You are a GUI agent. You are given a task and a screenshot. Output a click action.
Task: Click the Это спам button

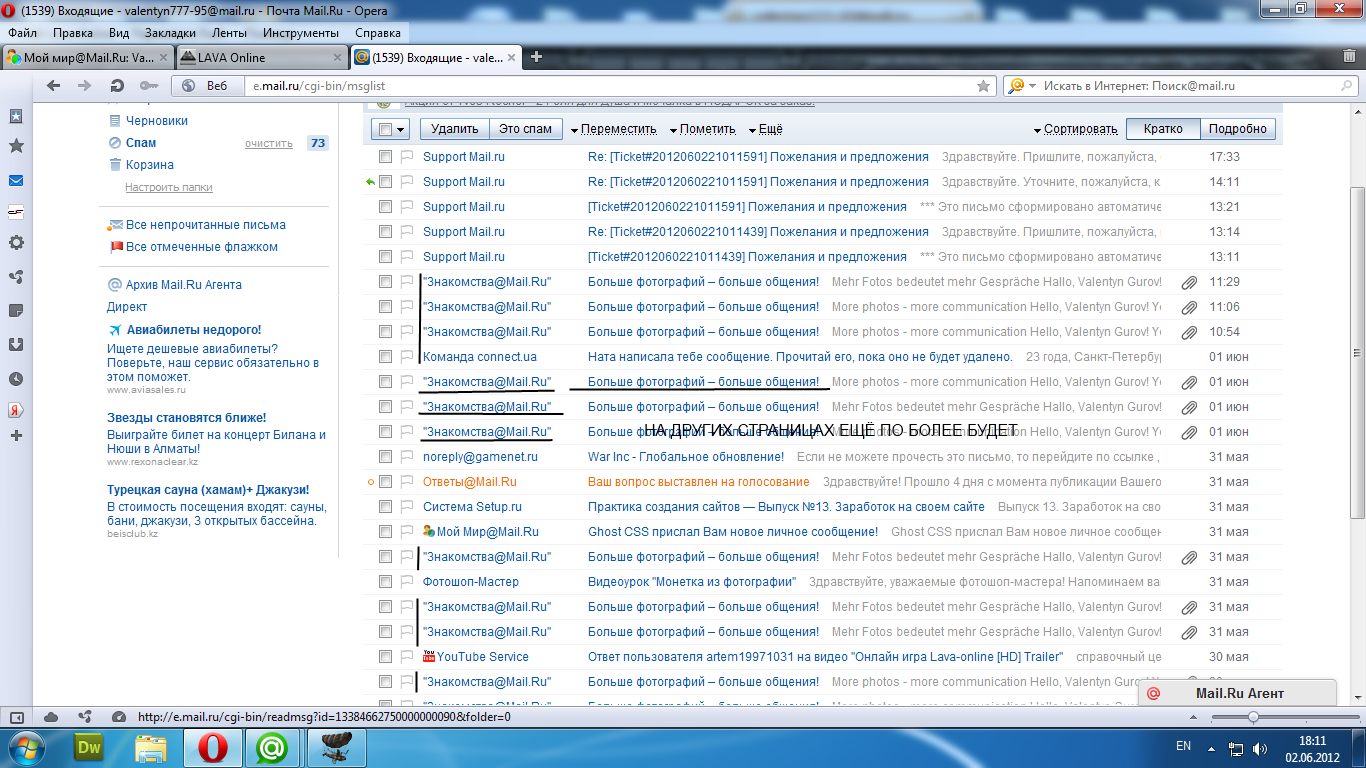pyautogui.click(x=525, y=129)
